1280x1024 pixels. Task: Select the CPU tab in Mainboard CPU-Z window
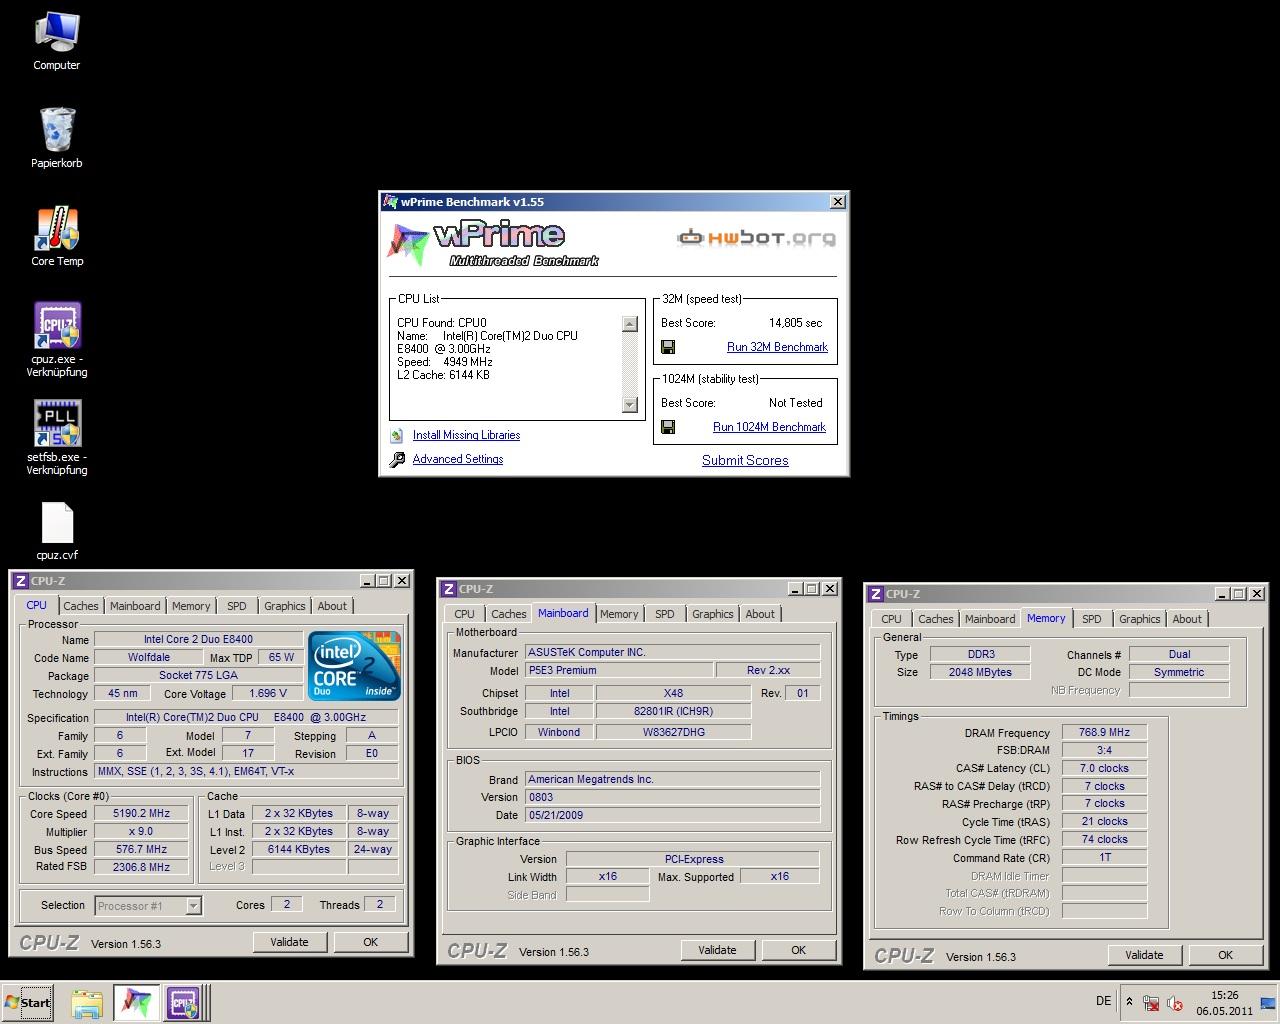pyautogui.click(x=464, y=614)
